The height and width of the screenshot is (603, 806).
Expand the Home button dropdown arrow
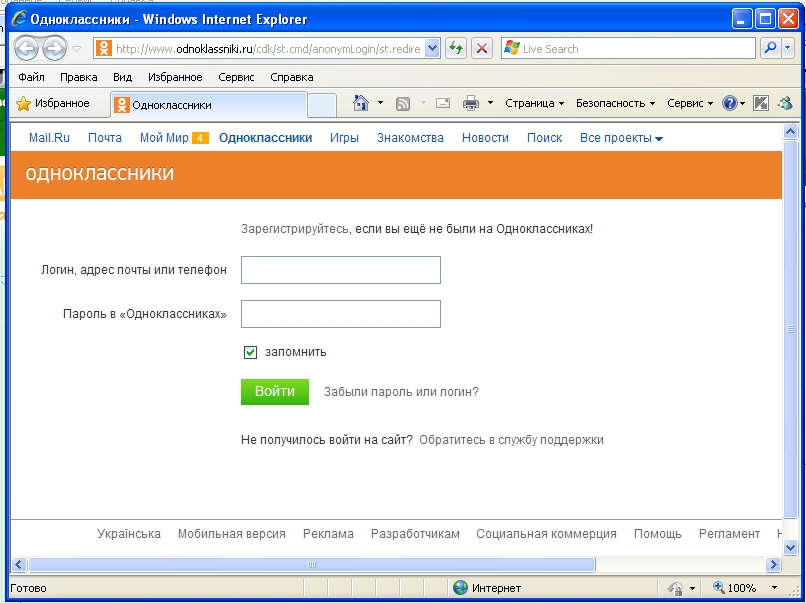tap(380, 103)
